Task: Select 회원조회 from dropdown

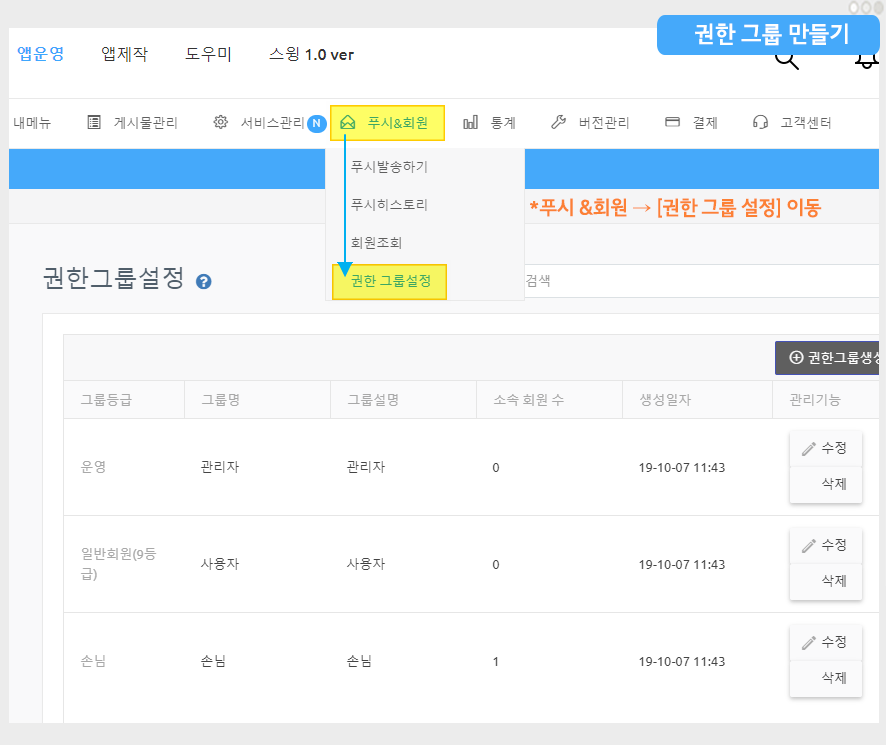Action: pos(376,242)
